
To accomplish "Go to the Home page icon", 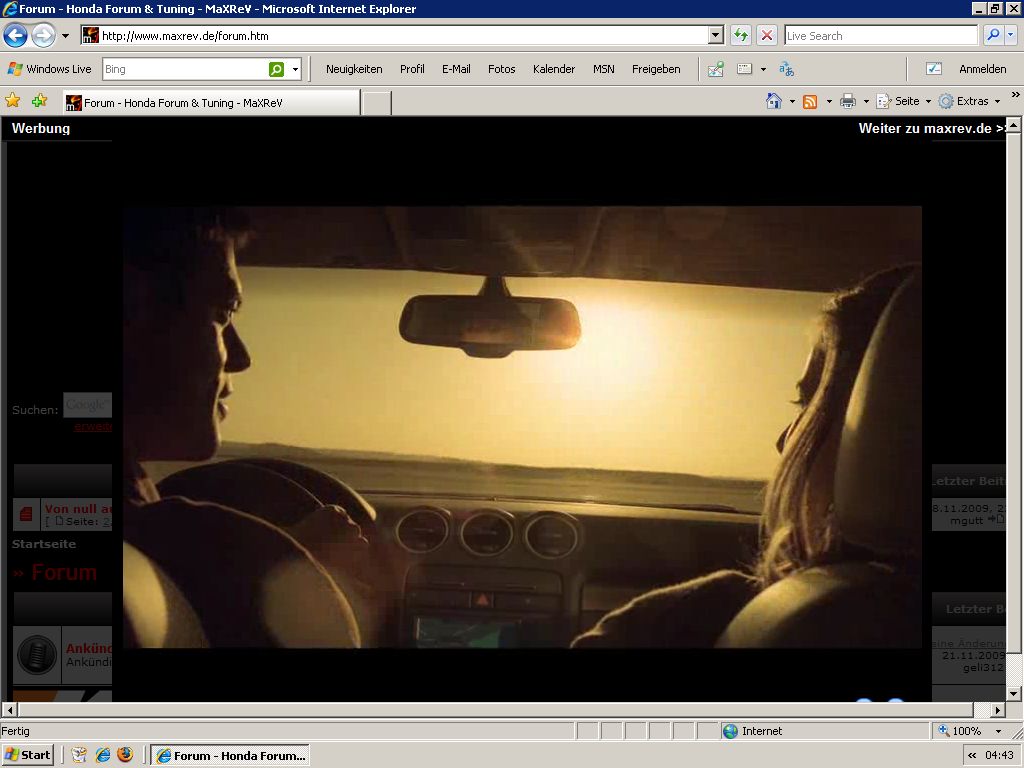I will 773,101.
